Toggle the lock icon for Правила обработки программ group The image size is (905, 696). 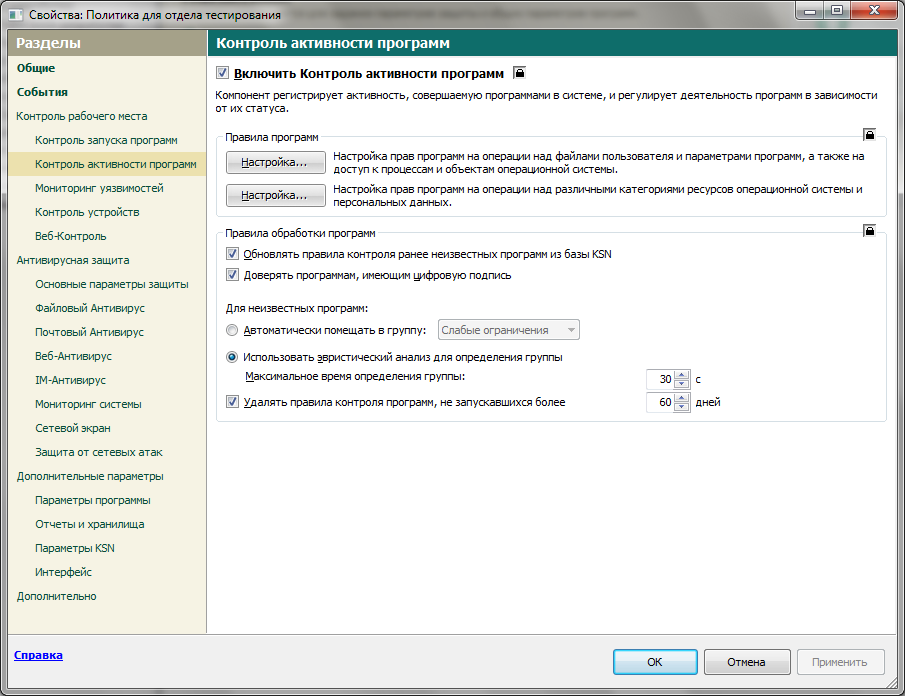(869, 231)
